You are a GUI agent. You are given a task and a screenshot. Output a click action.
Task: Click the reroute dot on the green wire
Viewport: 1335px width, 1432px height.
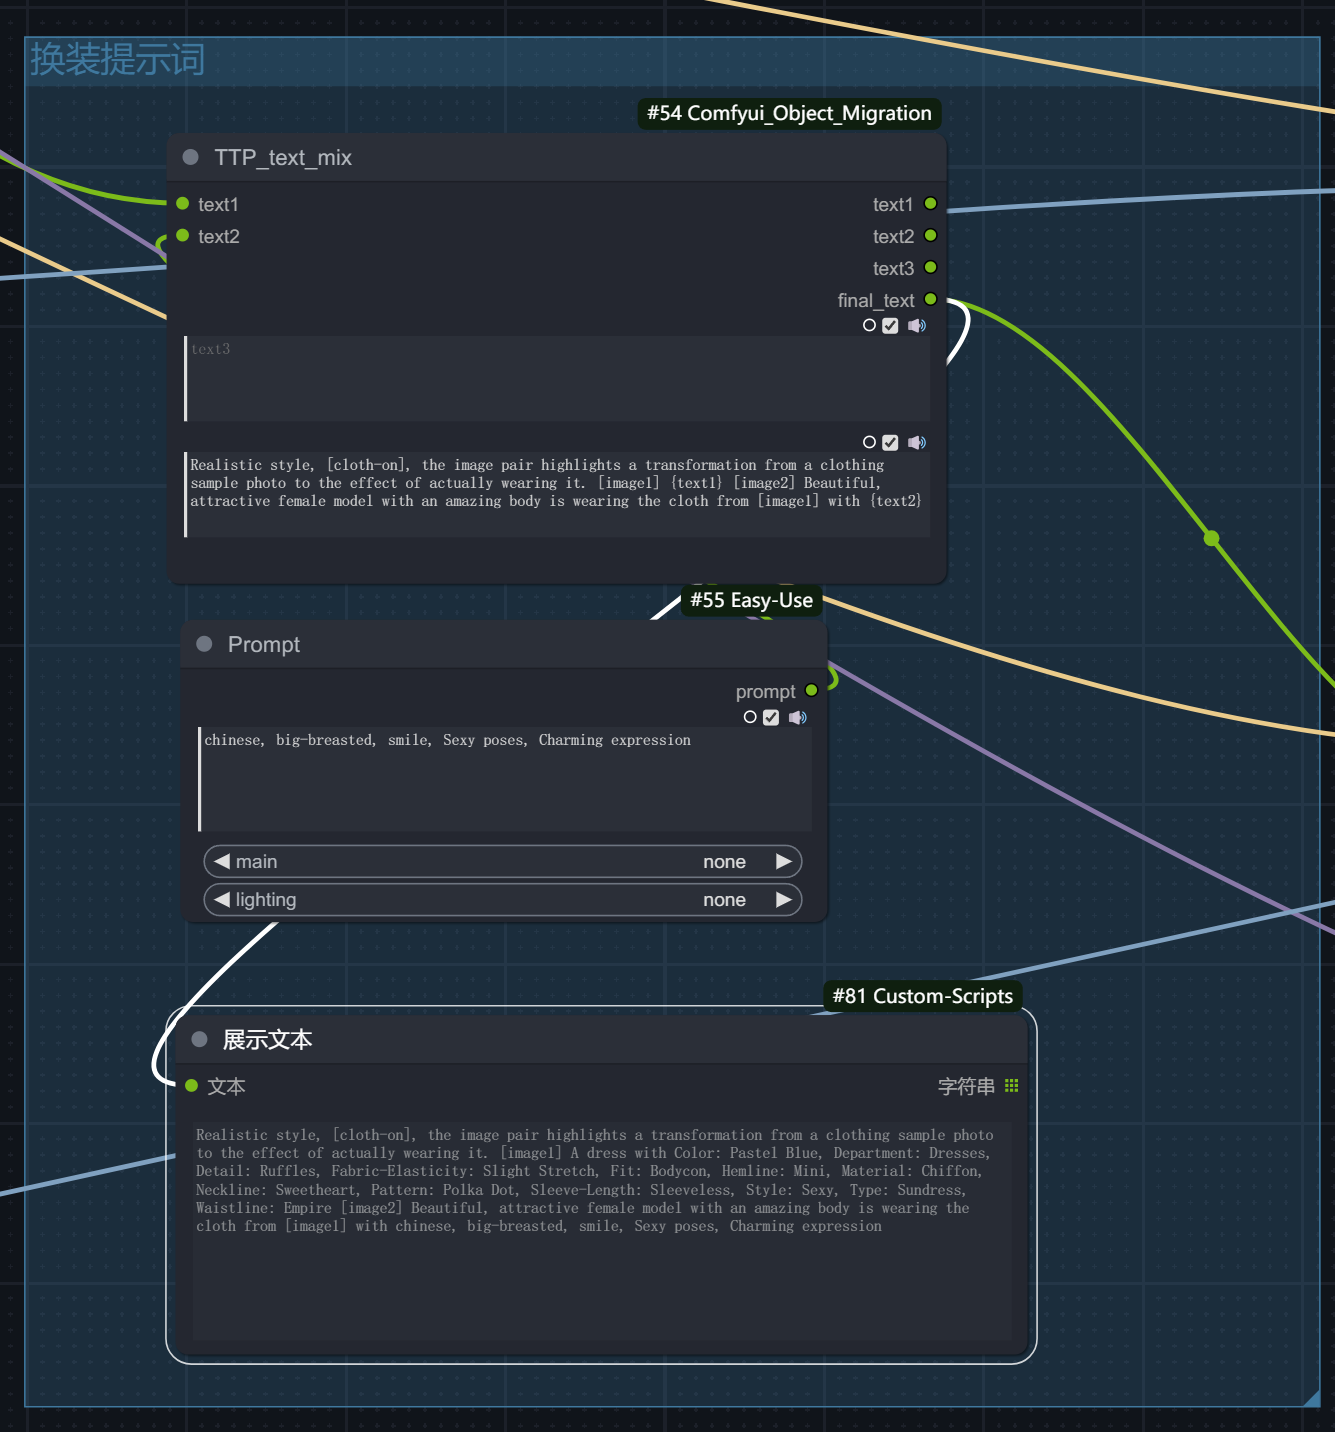pos(1212,538)
